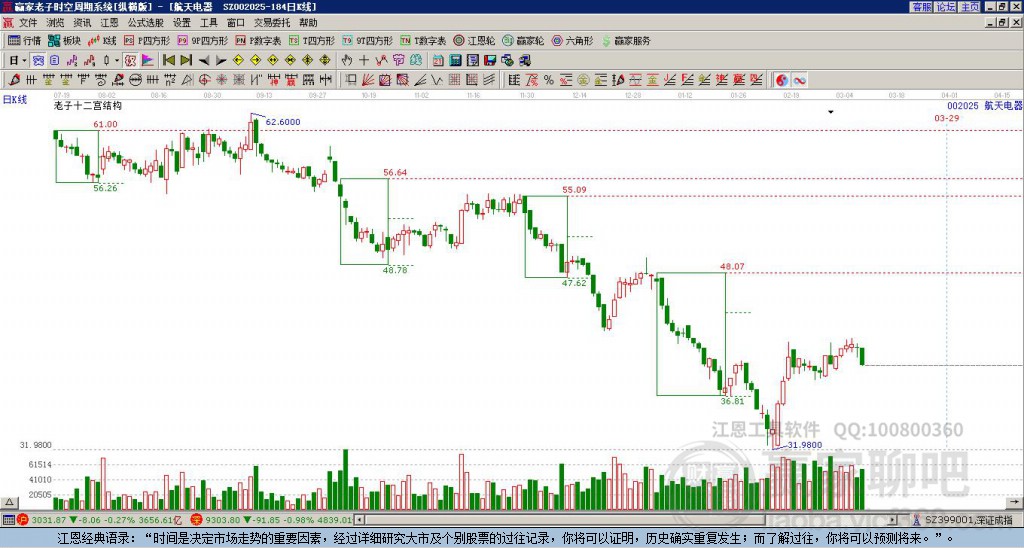The image size is (1024, 548).
Task: Select the red pencil drawing tool
Action: click(x=13, y=80)
